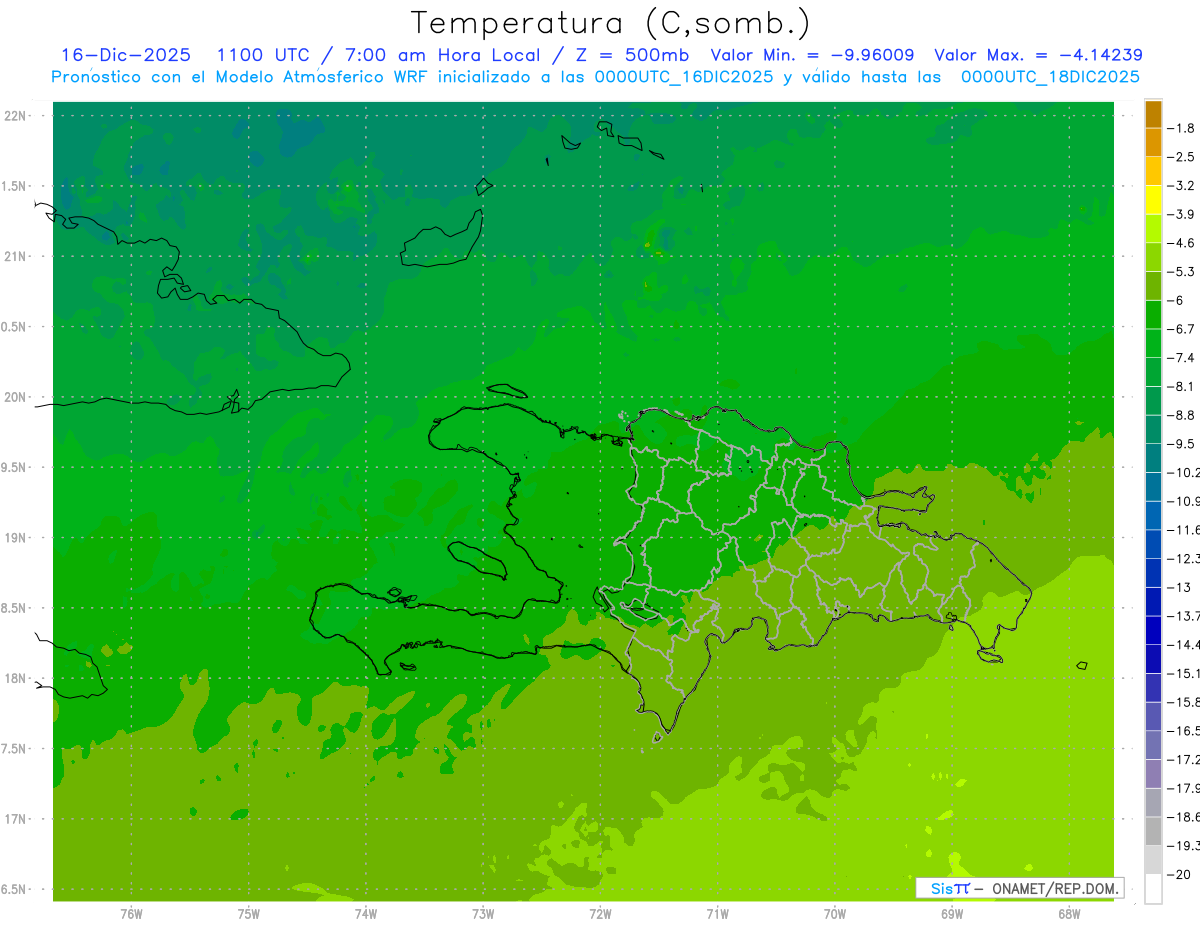This screenshot has width=1200, height=927.
Task: Select the '-2.5' colorbar value
Action: (1181, 157)
